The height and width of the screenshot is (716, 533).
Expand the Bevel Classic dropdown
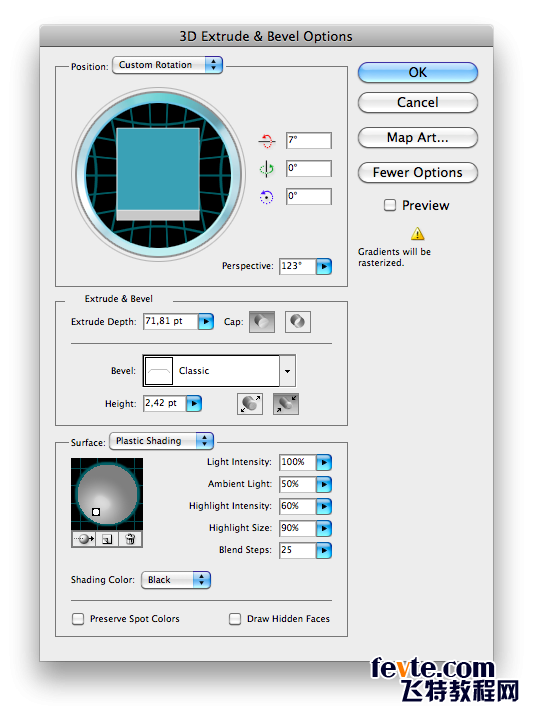point(219,370)
